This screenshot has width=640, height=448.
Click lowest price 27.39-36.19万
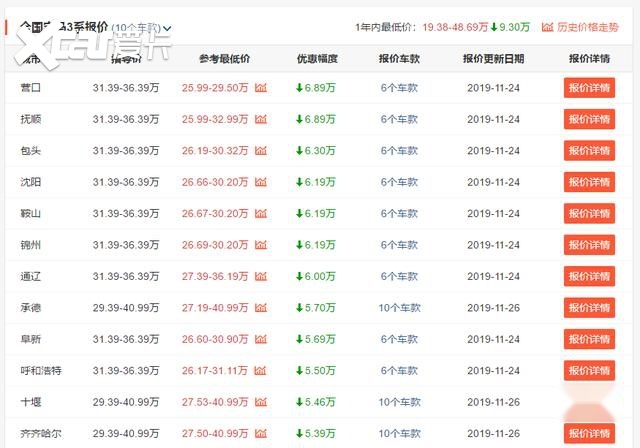point(215,276)
